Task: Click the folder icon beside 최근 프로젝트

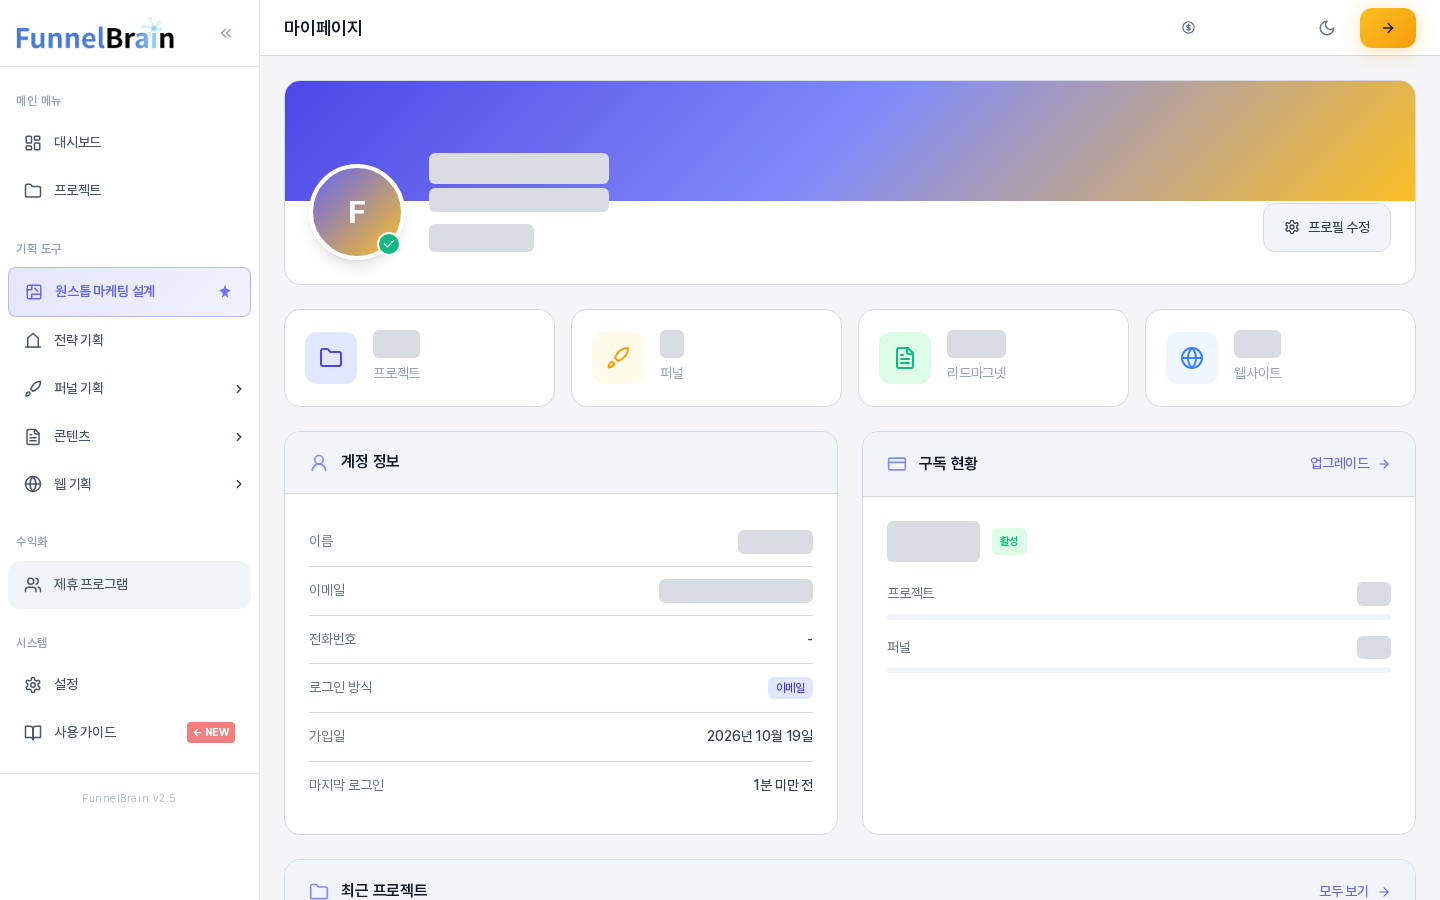Action: pyautogui.click(x=319, y=891)
